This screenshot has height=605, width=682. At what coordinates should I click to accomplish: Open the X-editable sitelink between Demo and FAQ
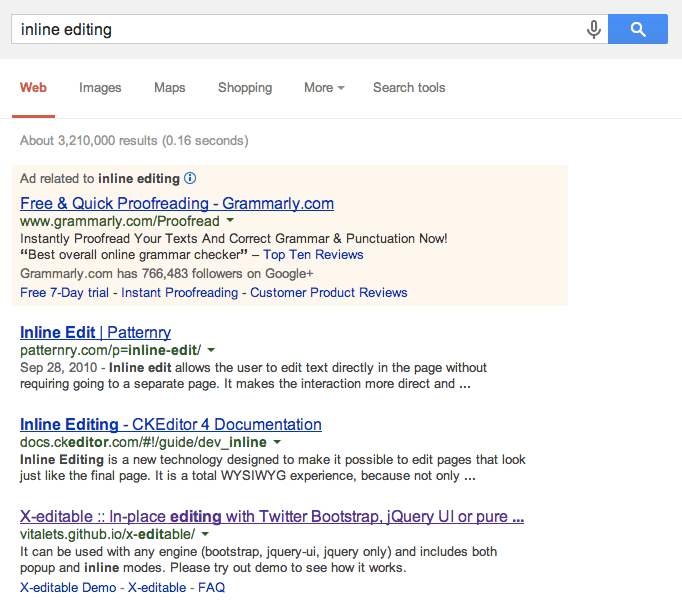[x=157, y=588]
